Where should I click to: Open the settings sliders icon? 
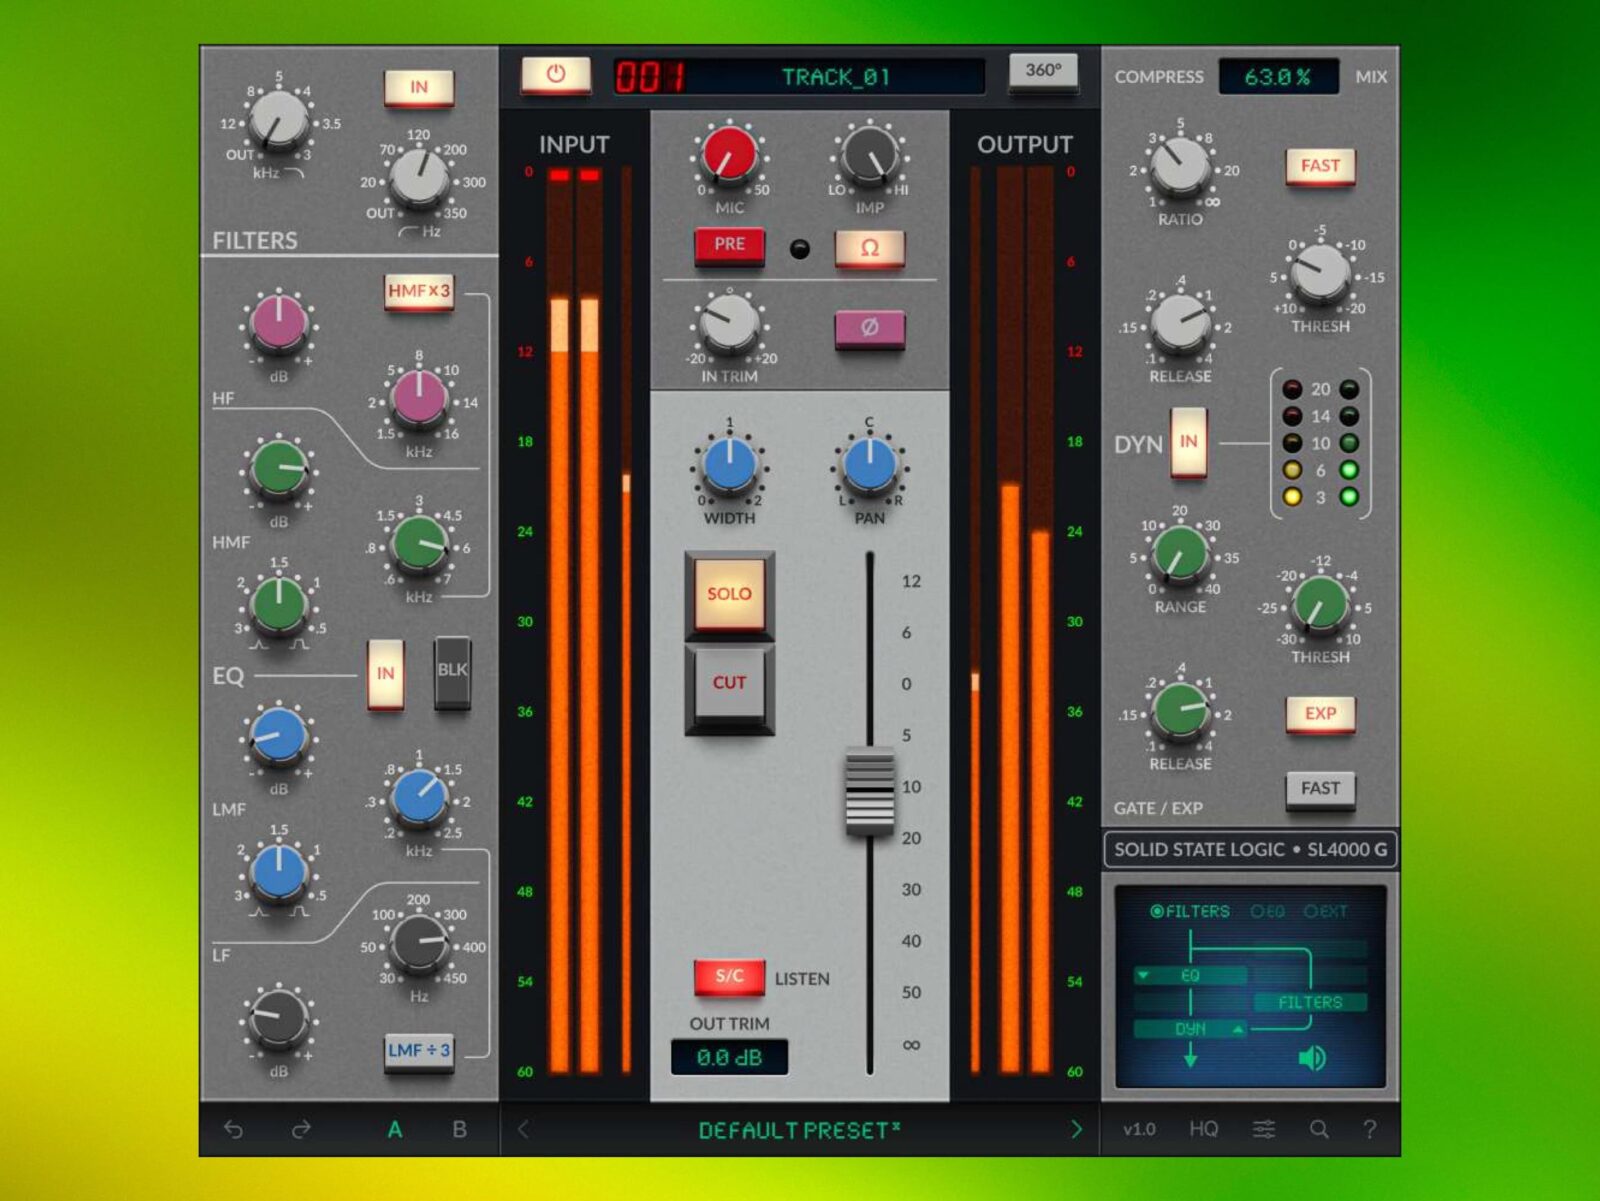(1264, 1129)
